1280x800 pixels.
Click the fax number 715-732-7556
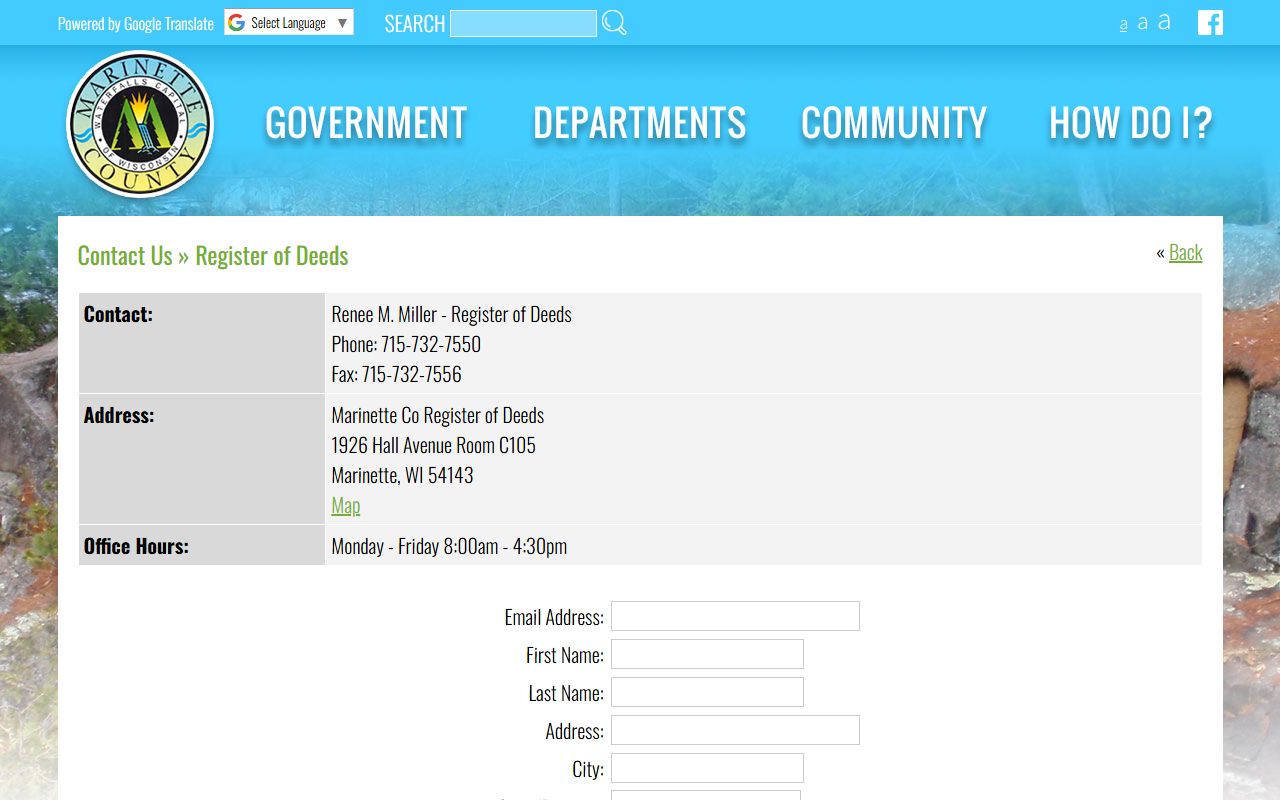click(412, 374)
